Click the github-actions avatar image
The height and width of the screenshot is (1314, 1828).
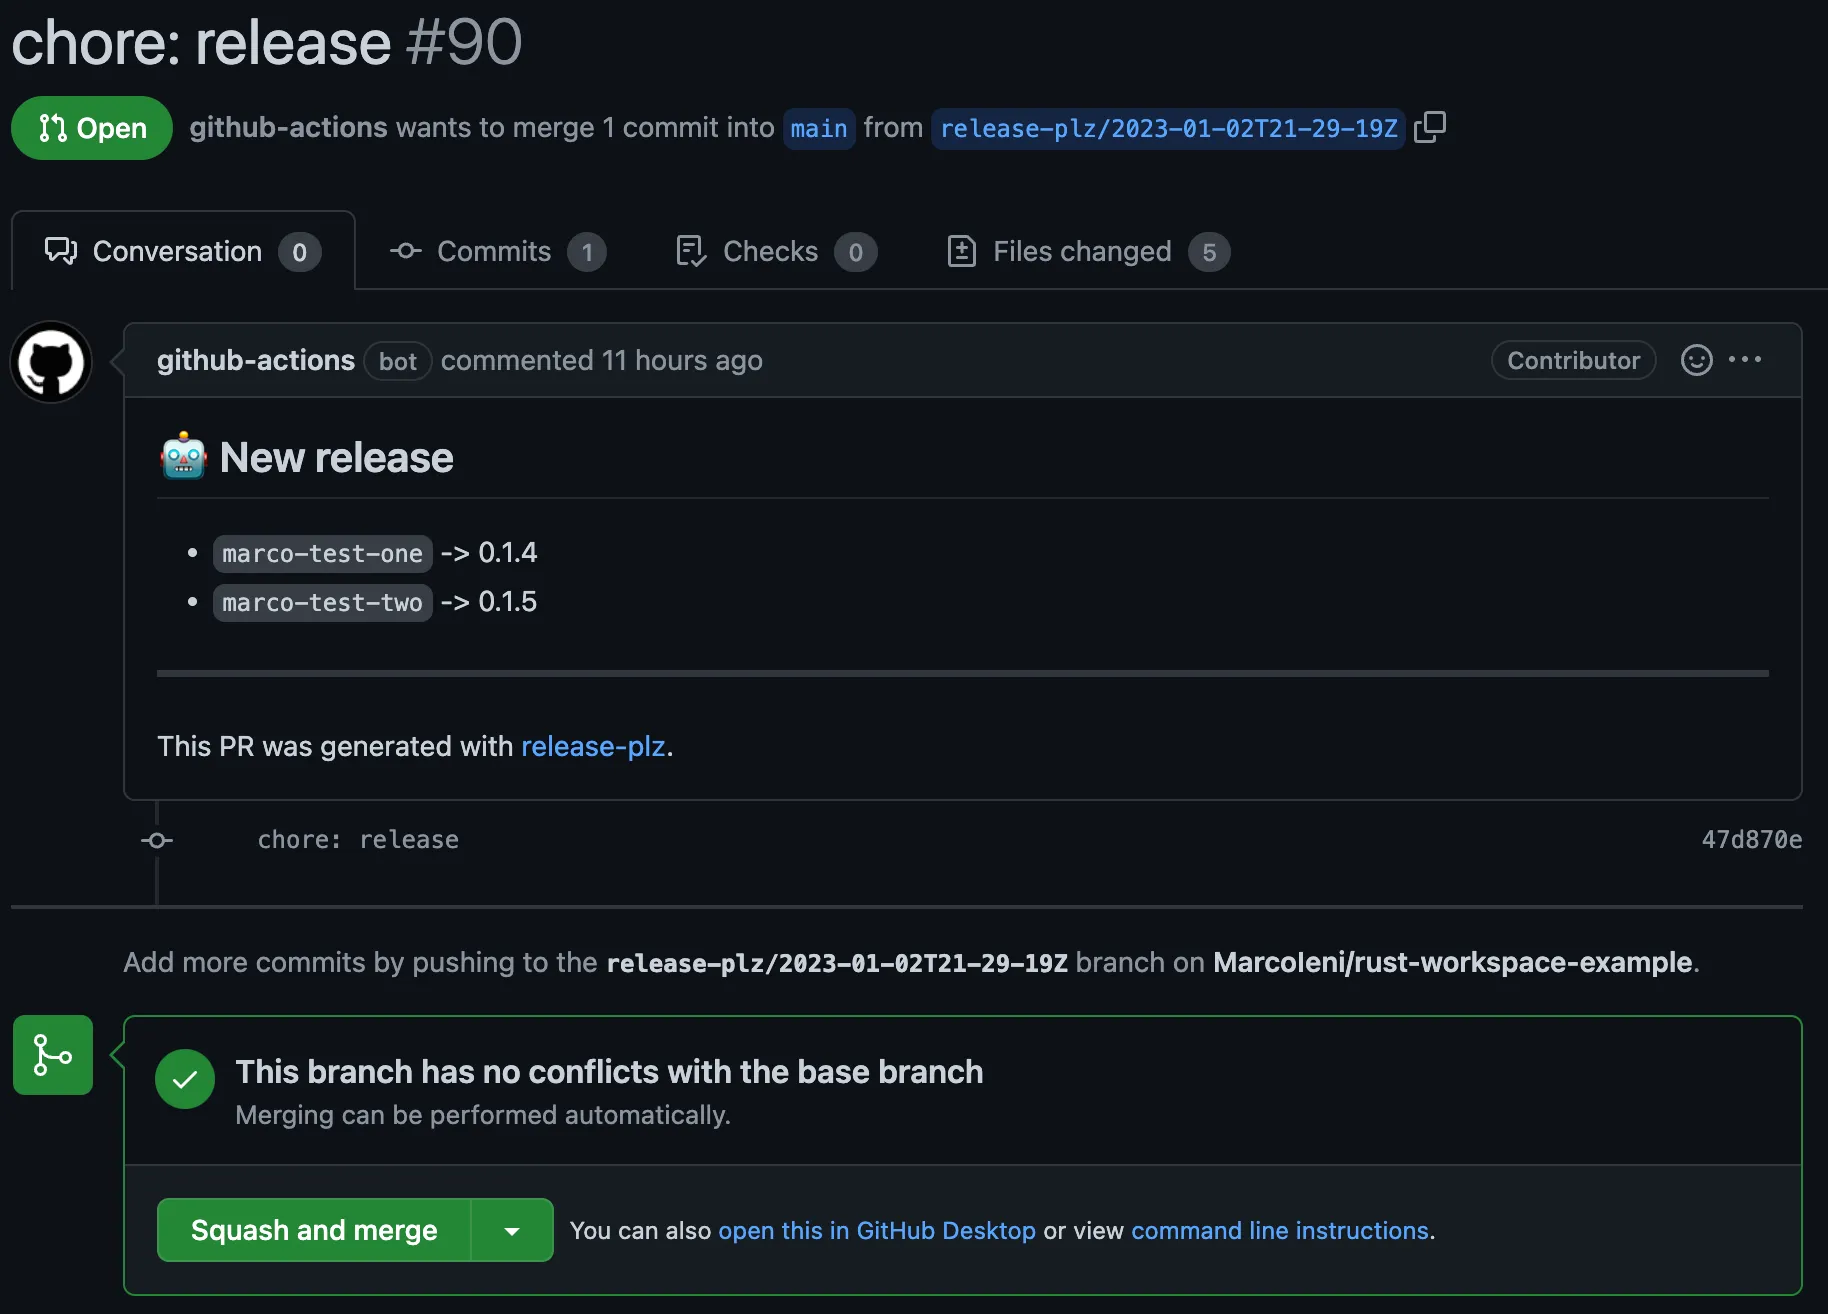[x=51, y=362]
